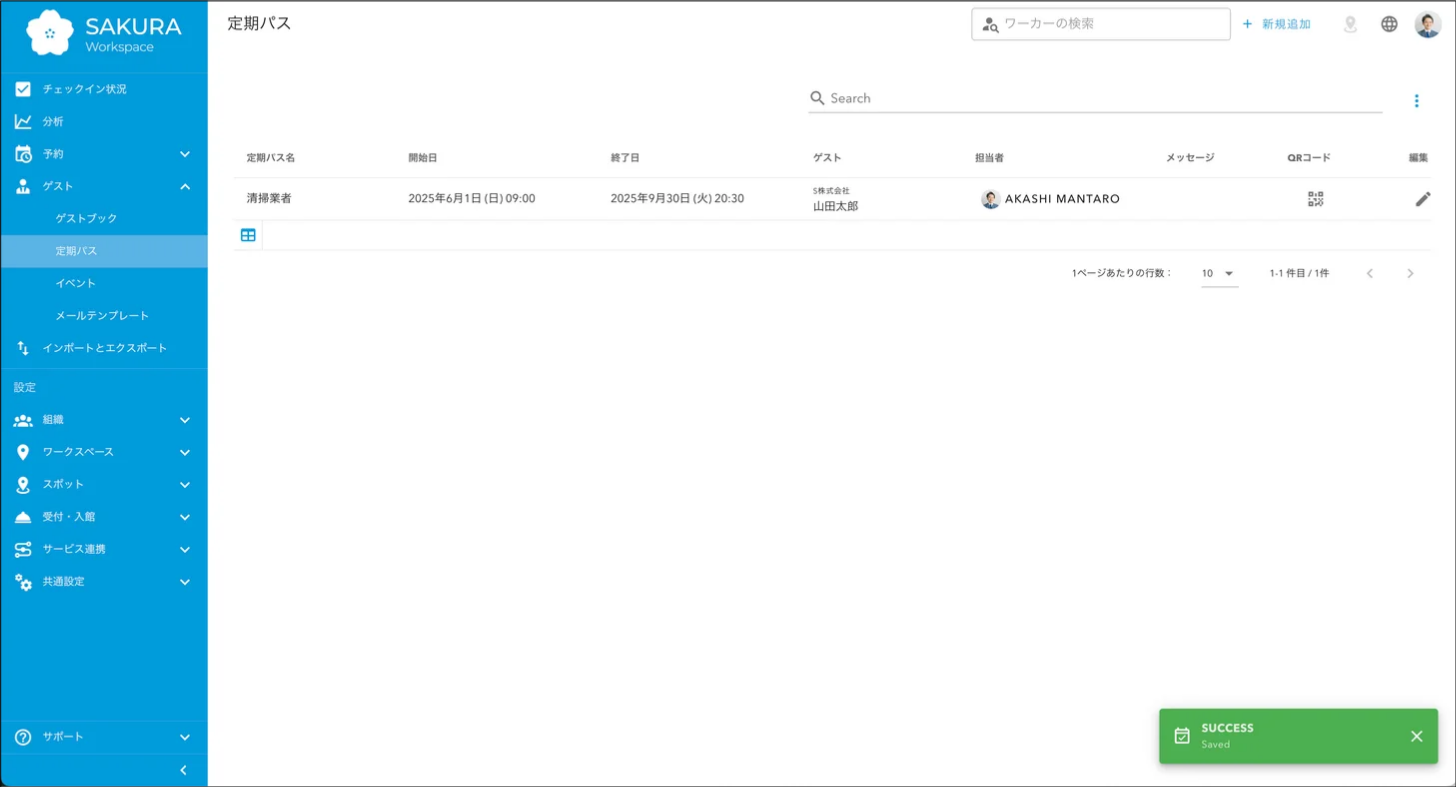
Task: Click the 受付・入館 bell icon
Action: (23, 517)
